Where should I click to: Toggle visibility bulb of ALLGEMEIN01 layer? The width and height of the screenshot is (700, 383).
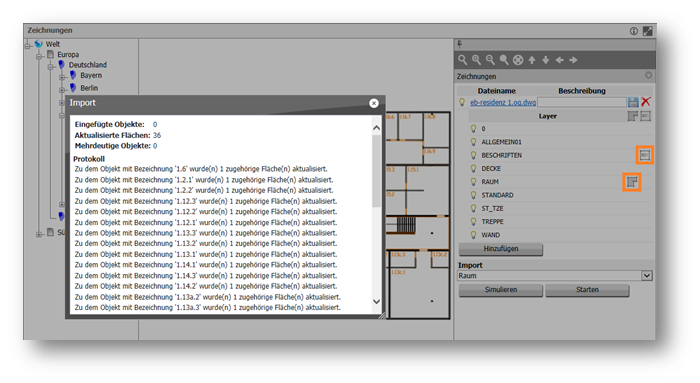(x=473, y=142)
